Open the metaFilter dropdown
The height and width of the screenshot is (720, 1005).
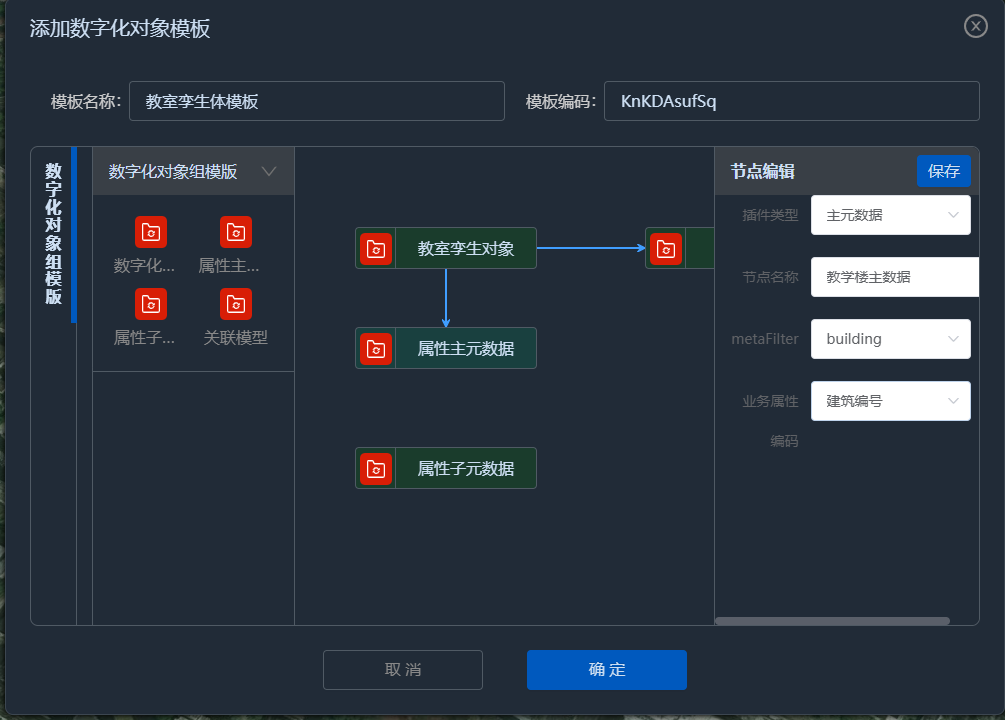tap(890, 339)
